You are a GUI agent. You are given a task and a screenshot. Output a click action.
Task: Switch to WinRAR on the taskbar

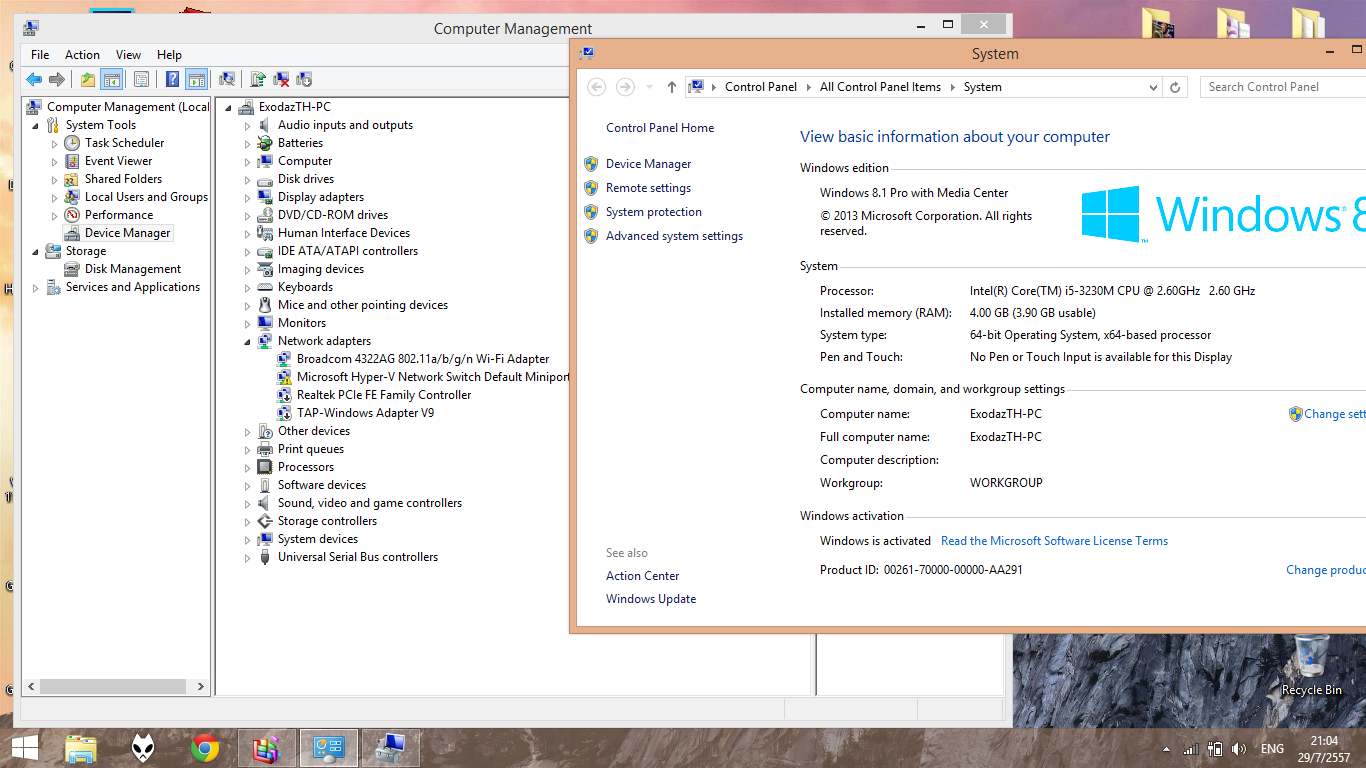pos(267,748)
